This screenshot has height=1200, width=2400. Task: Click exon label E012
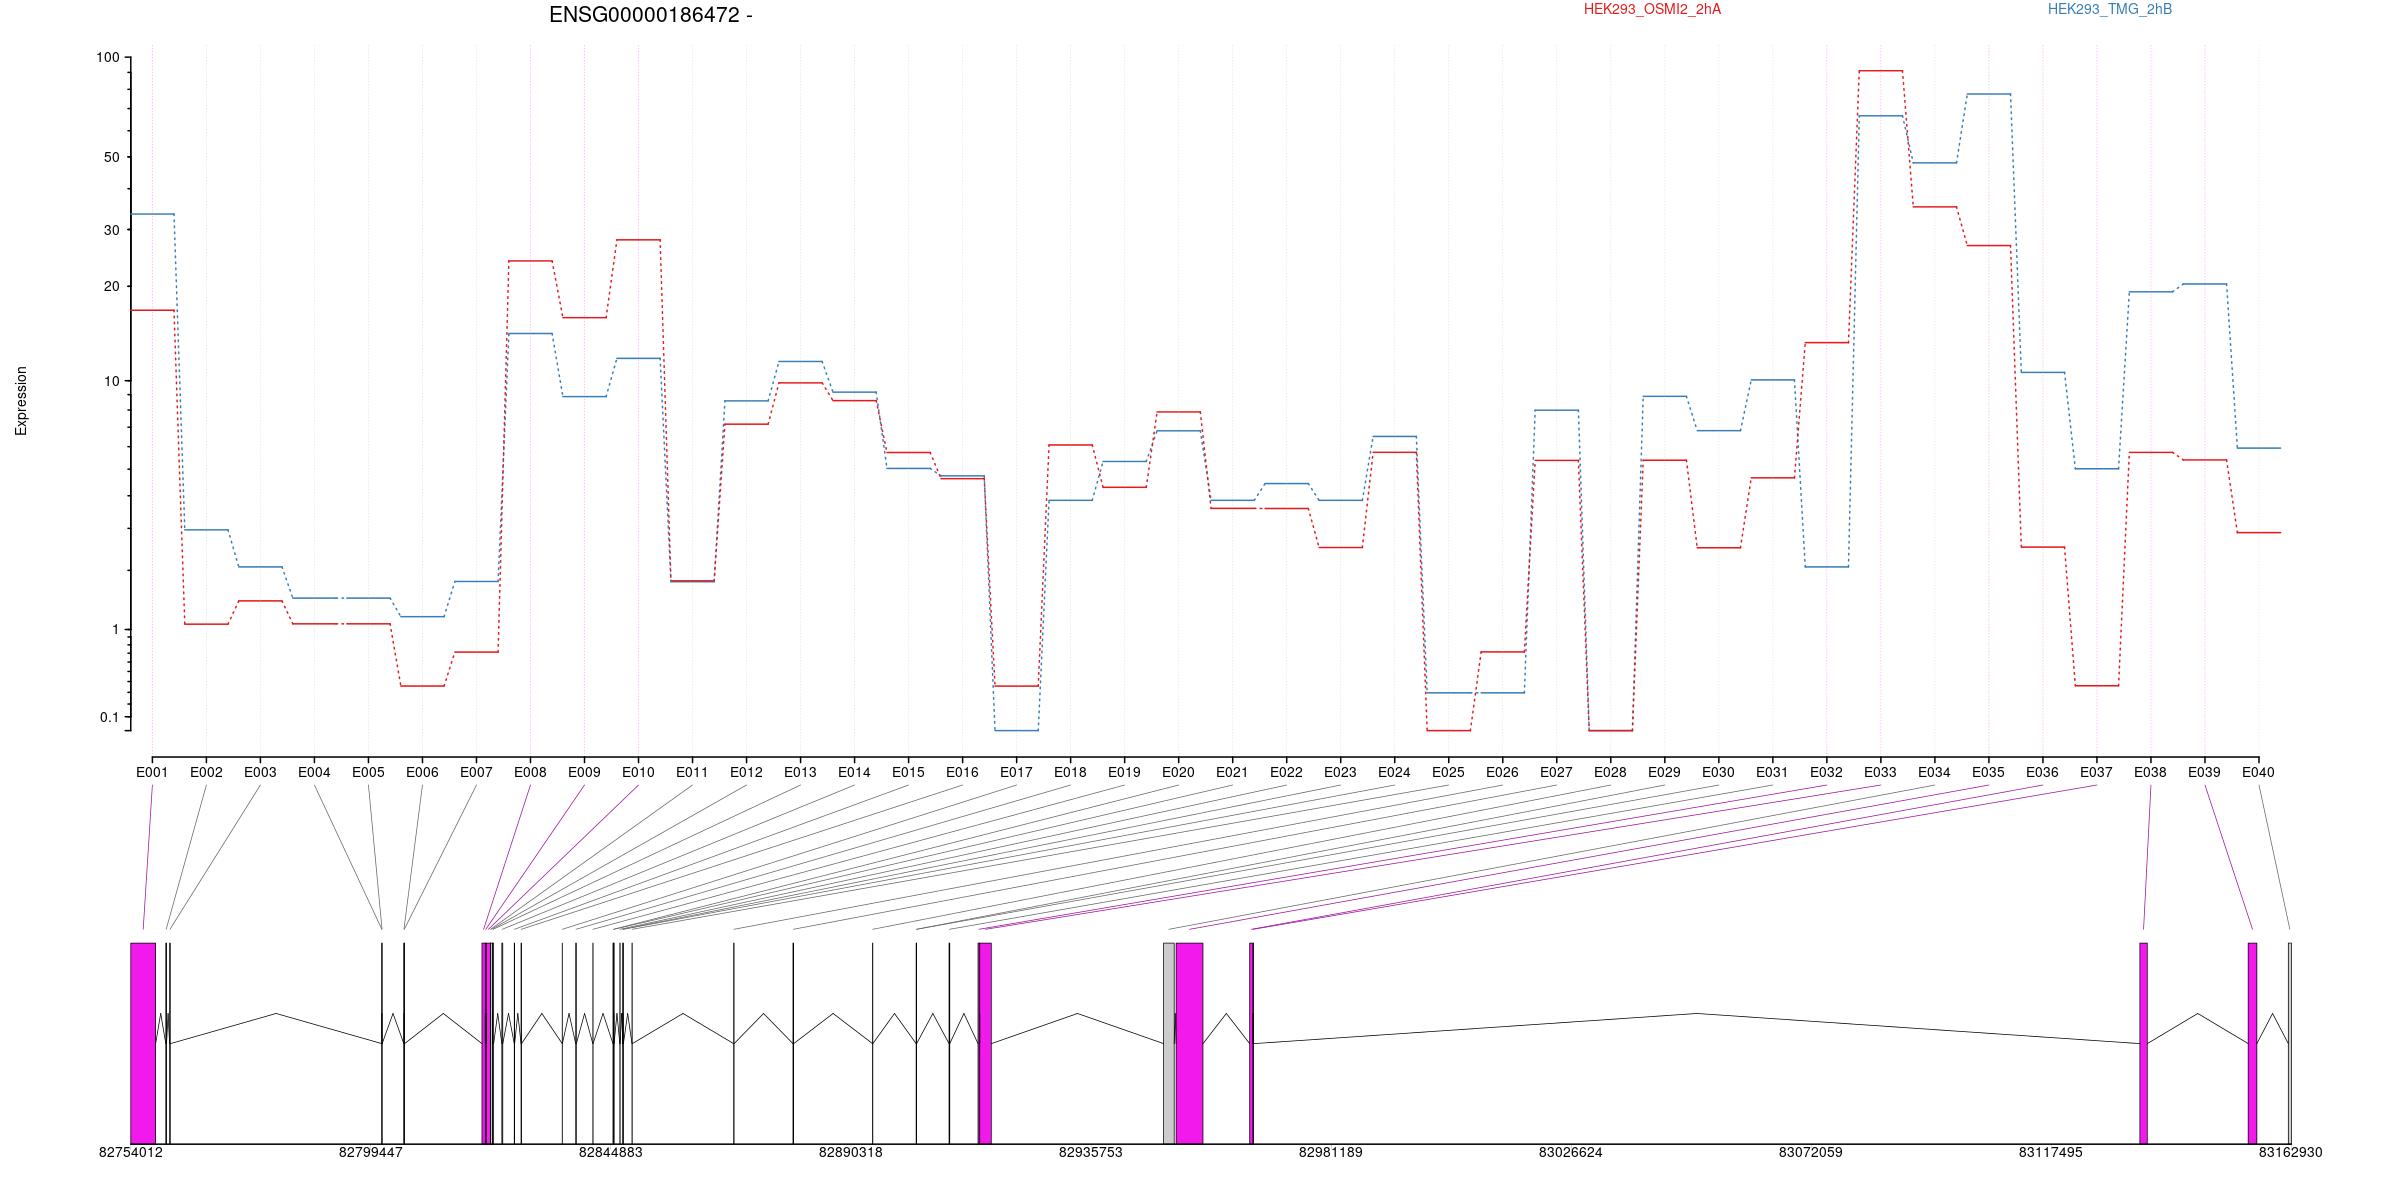[746, 772]
